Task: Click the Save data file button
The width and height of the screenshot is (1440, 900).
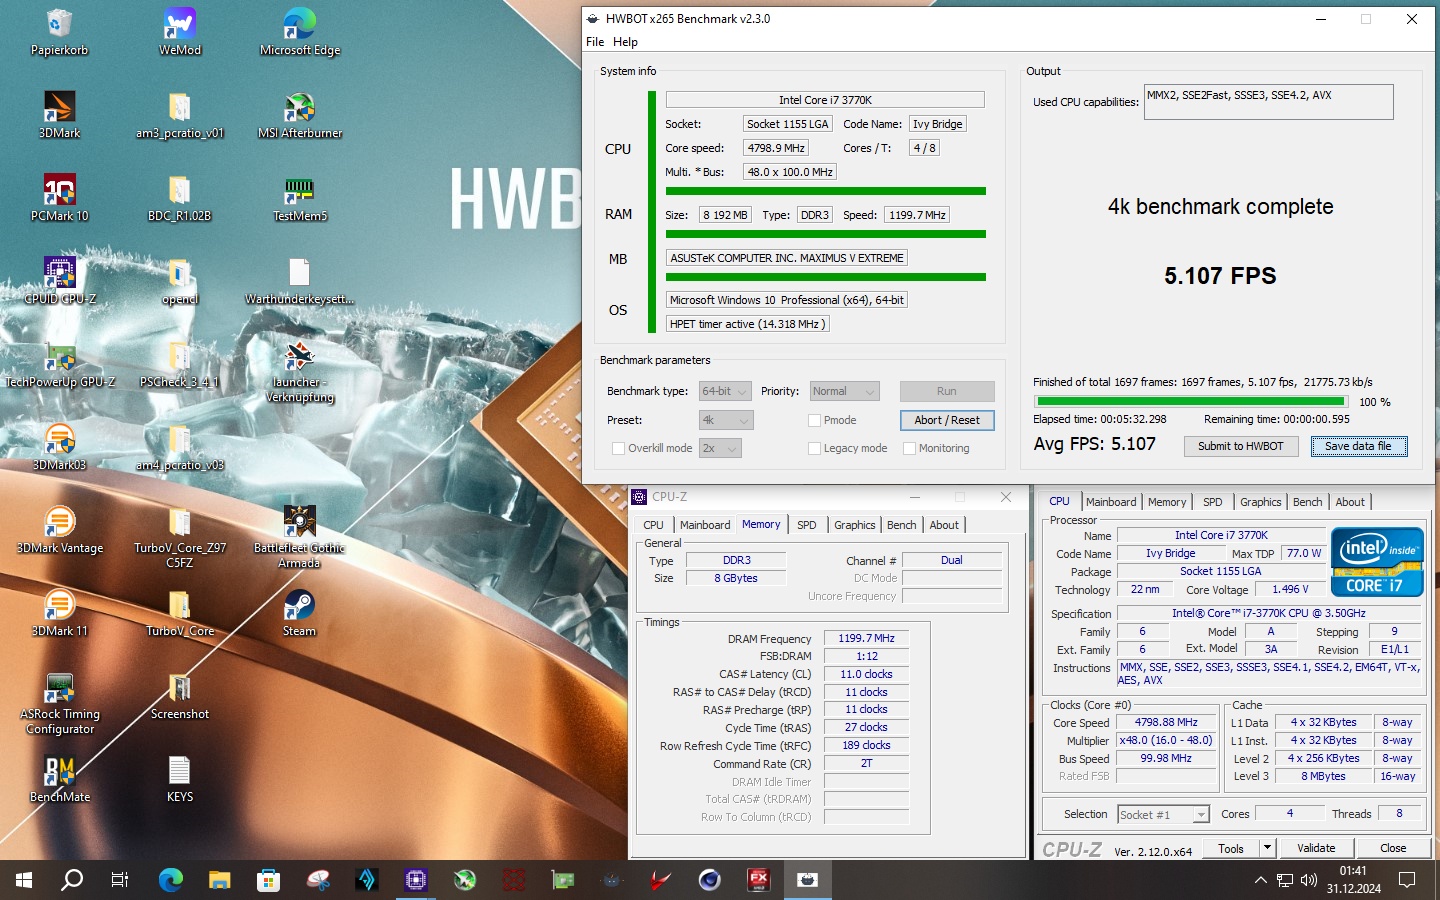Action: [x=1359, y=446]
